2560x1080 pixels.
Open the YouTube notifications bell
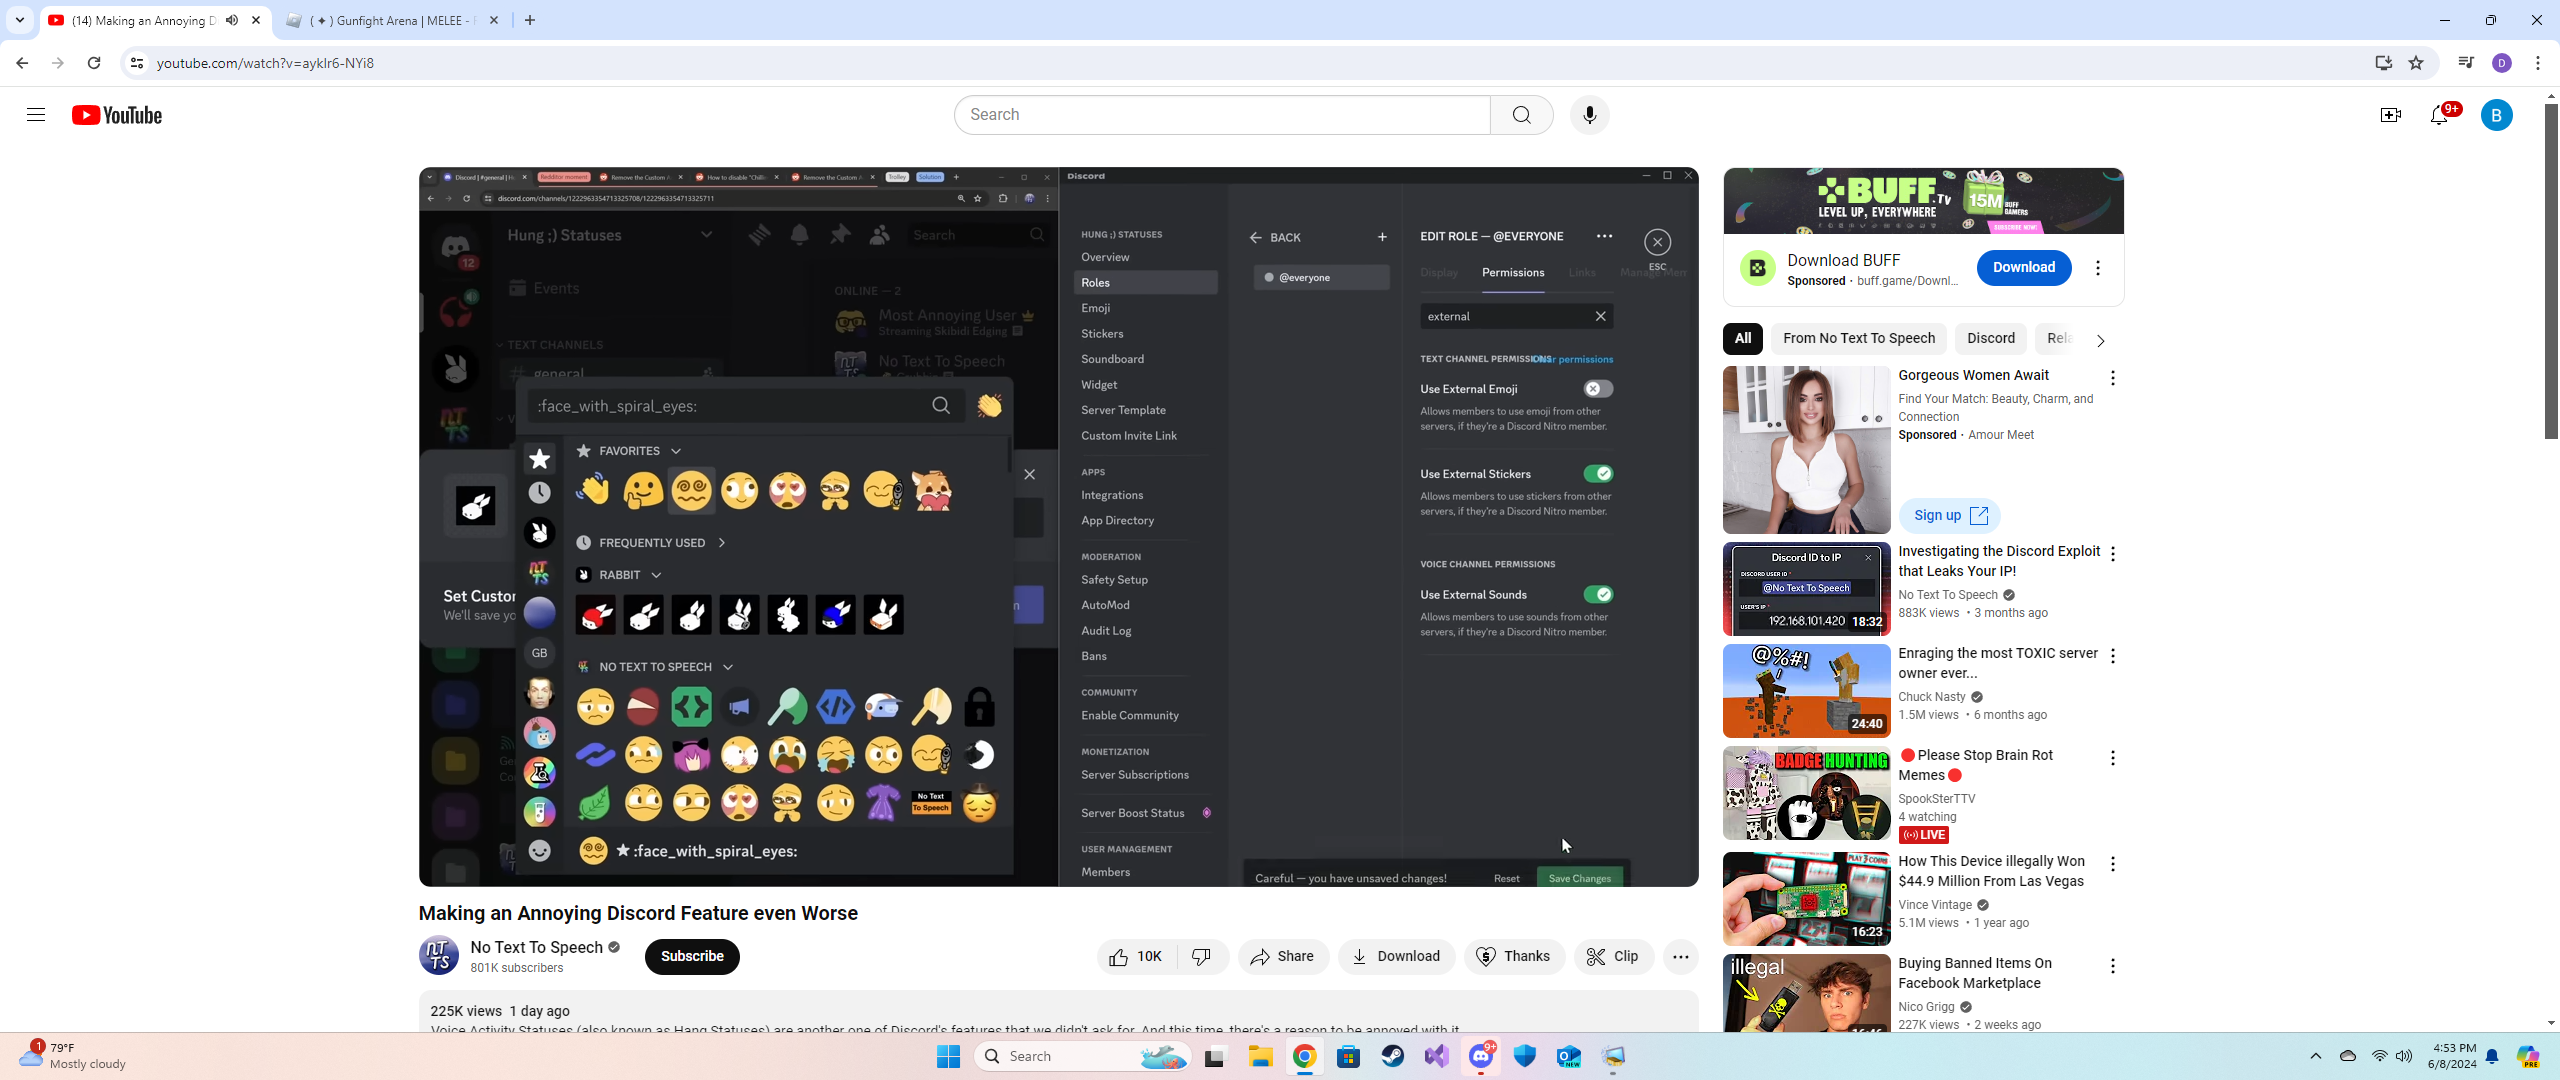pos(2439,116)
